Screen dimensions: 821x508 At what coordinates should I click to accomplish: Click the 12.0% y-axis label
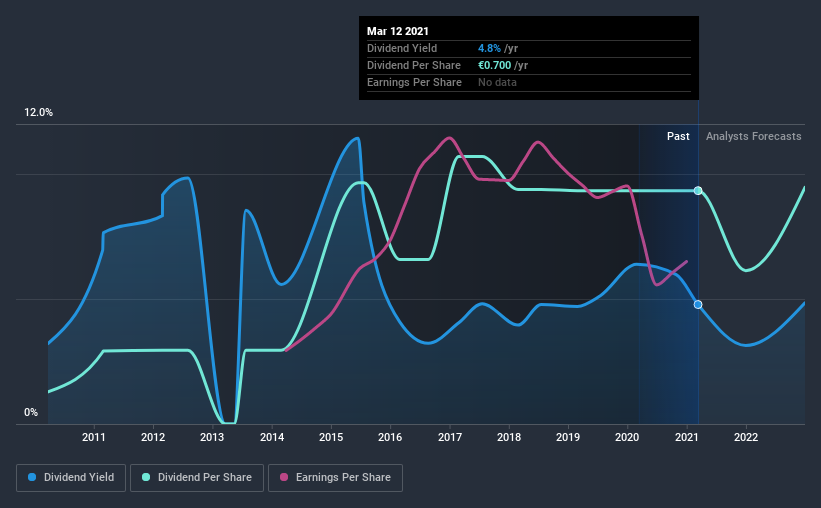[x=38, y=113]
